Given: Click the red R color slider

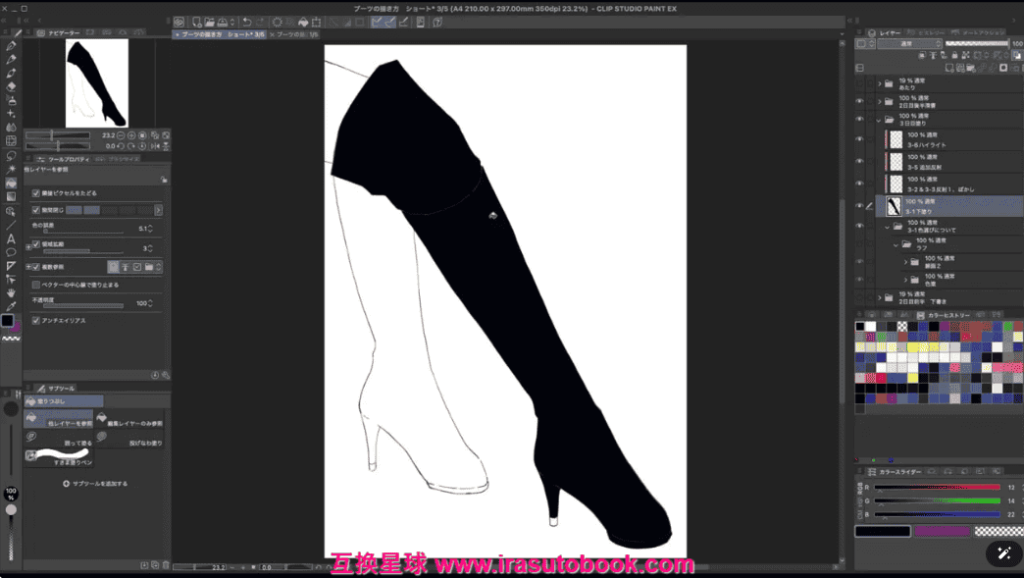Looking at the screenshot, I should point(937,487).
